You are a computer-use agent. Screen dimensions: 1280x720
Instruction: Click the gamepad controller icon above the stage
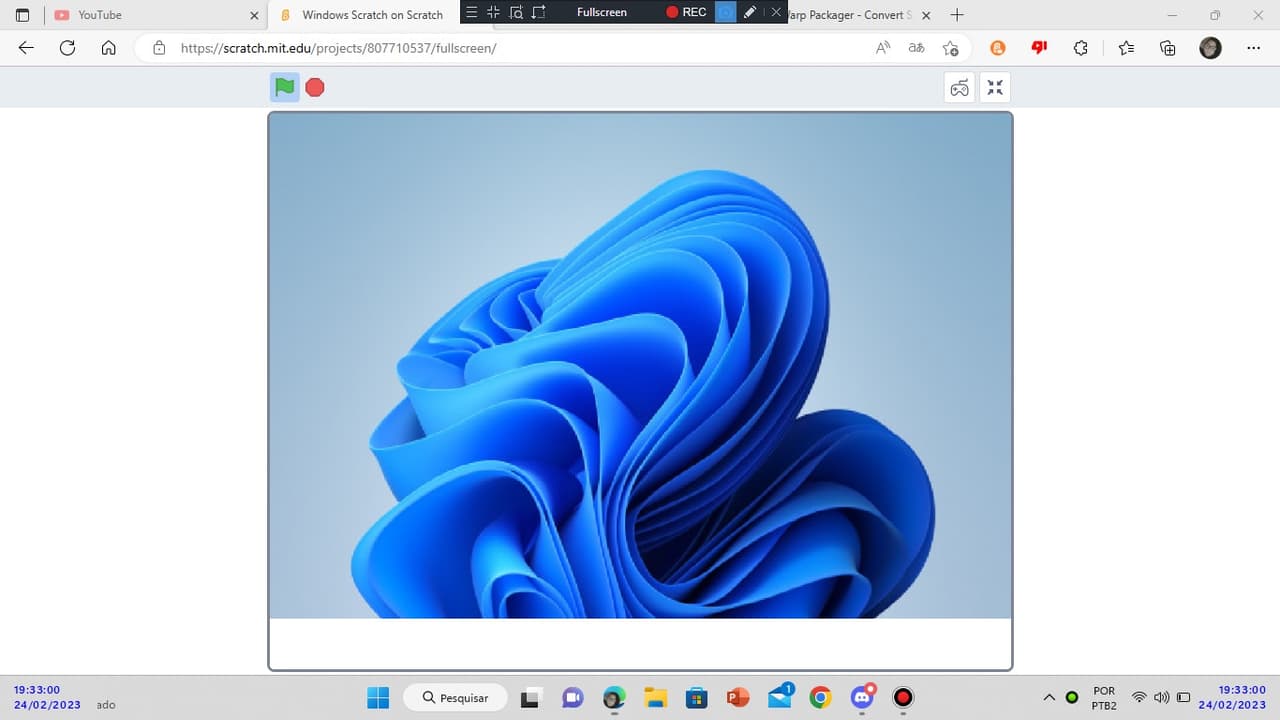(x=959, y=88)
